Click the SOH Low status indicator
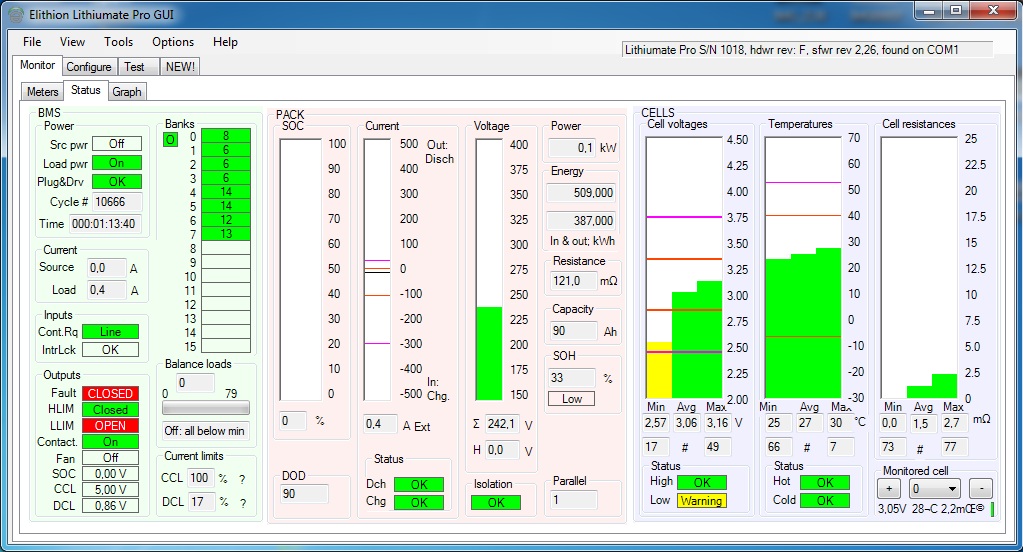1023x552 pixels. pos(571,399)
